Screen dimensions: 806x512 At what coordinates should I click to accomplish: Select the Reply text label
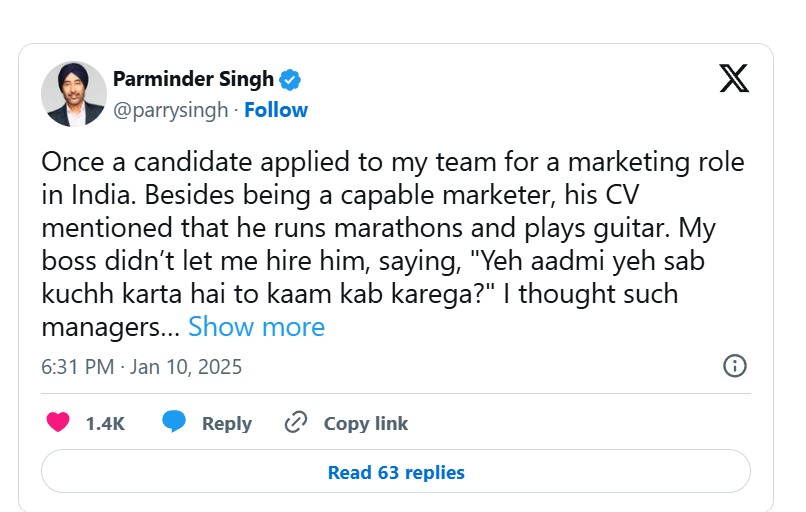coord(227,423)
